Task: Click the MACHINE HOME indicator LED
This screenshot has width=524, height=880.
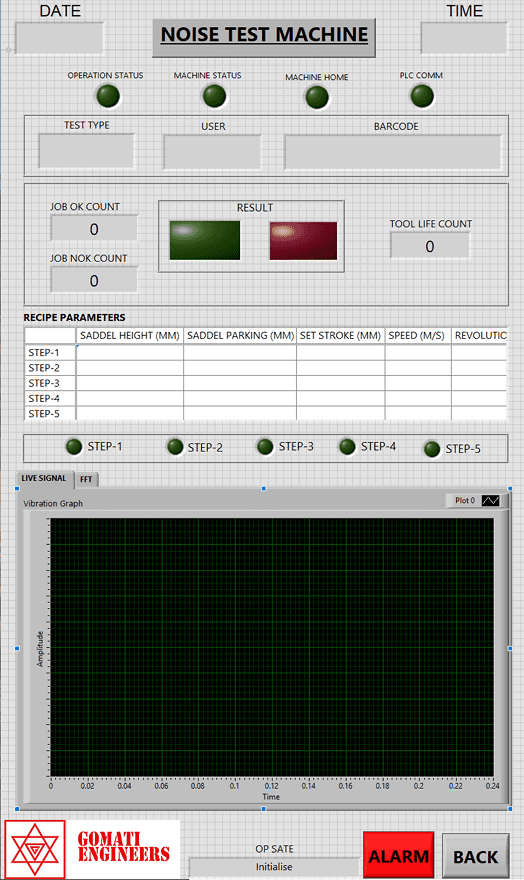Action: click(317, 97)
